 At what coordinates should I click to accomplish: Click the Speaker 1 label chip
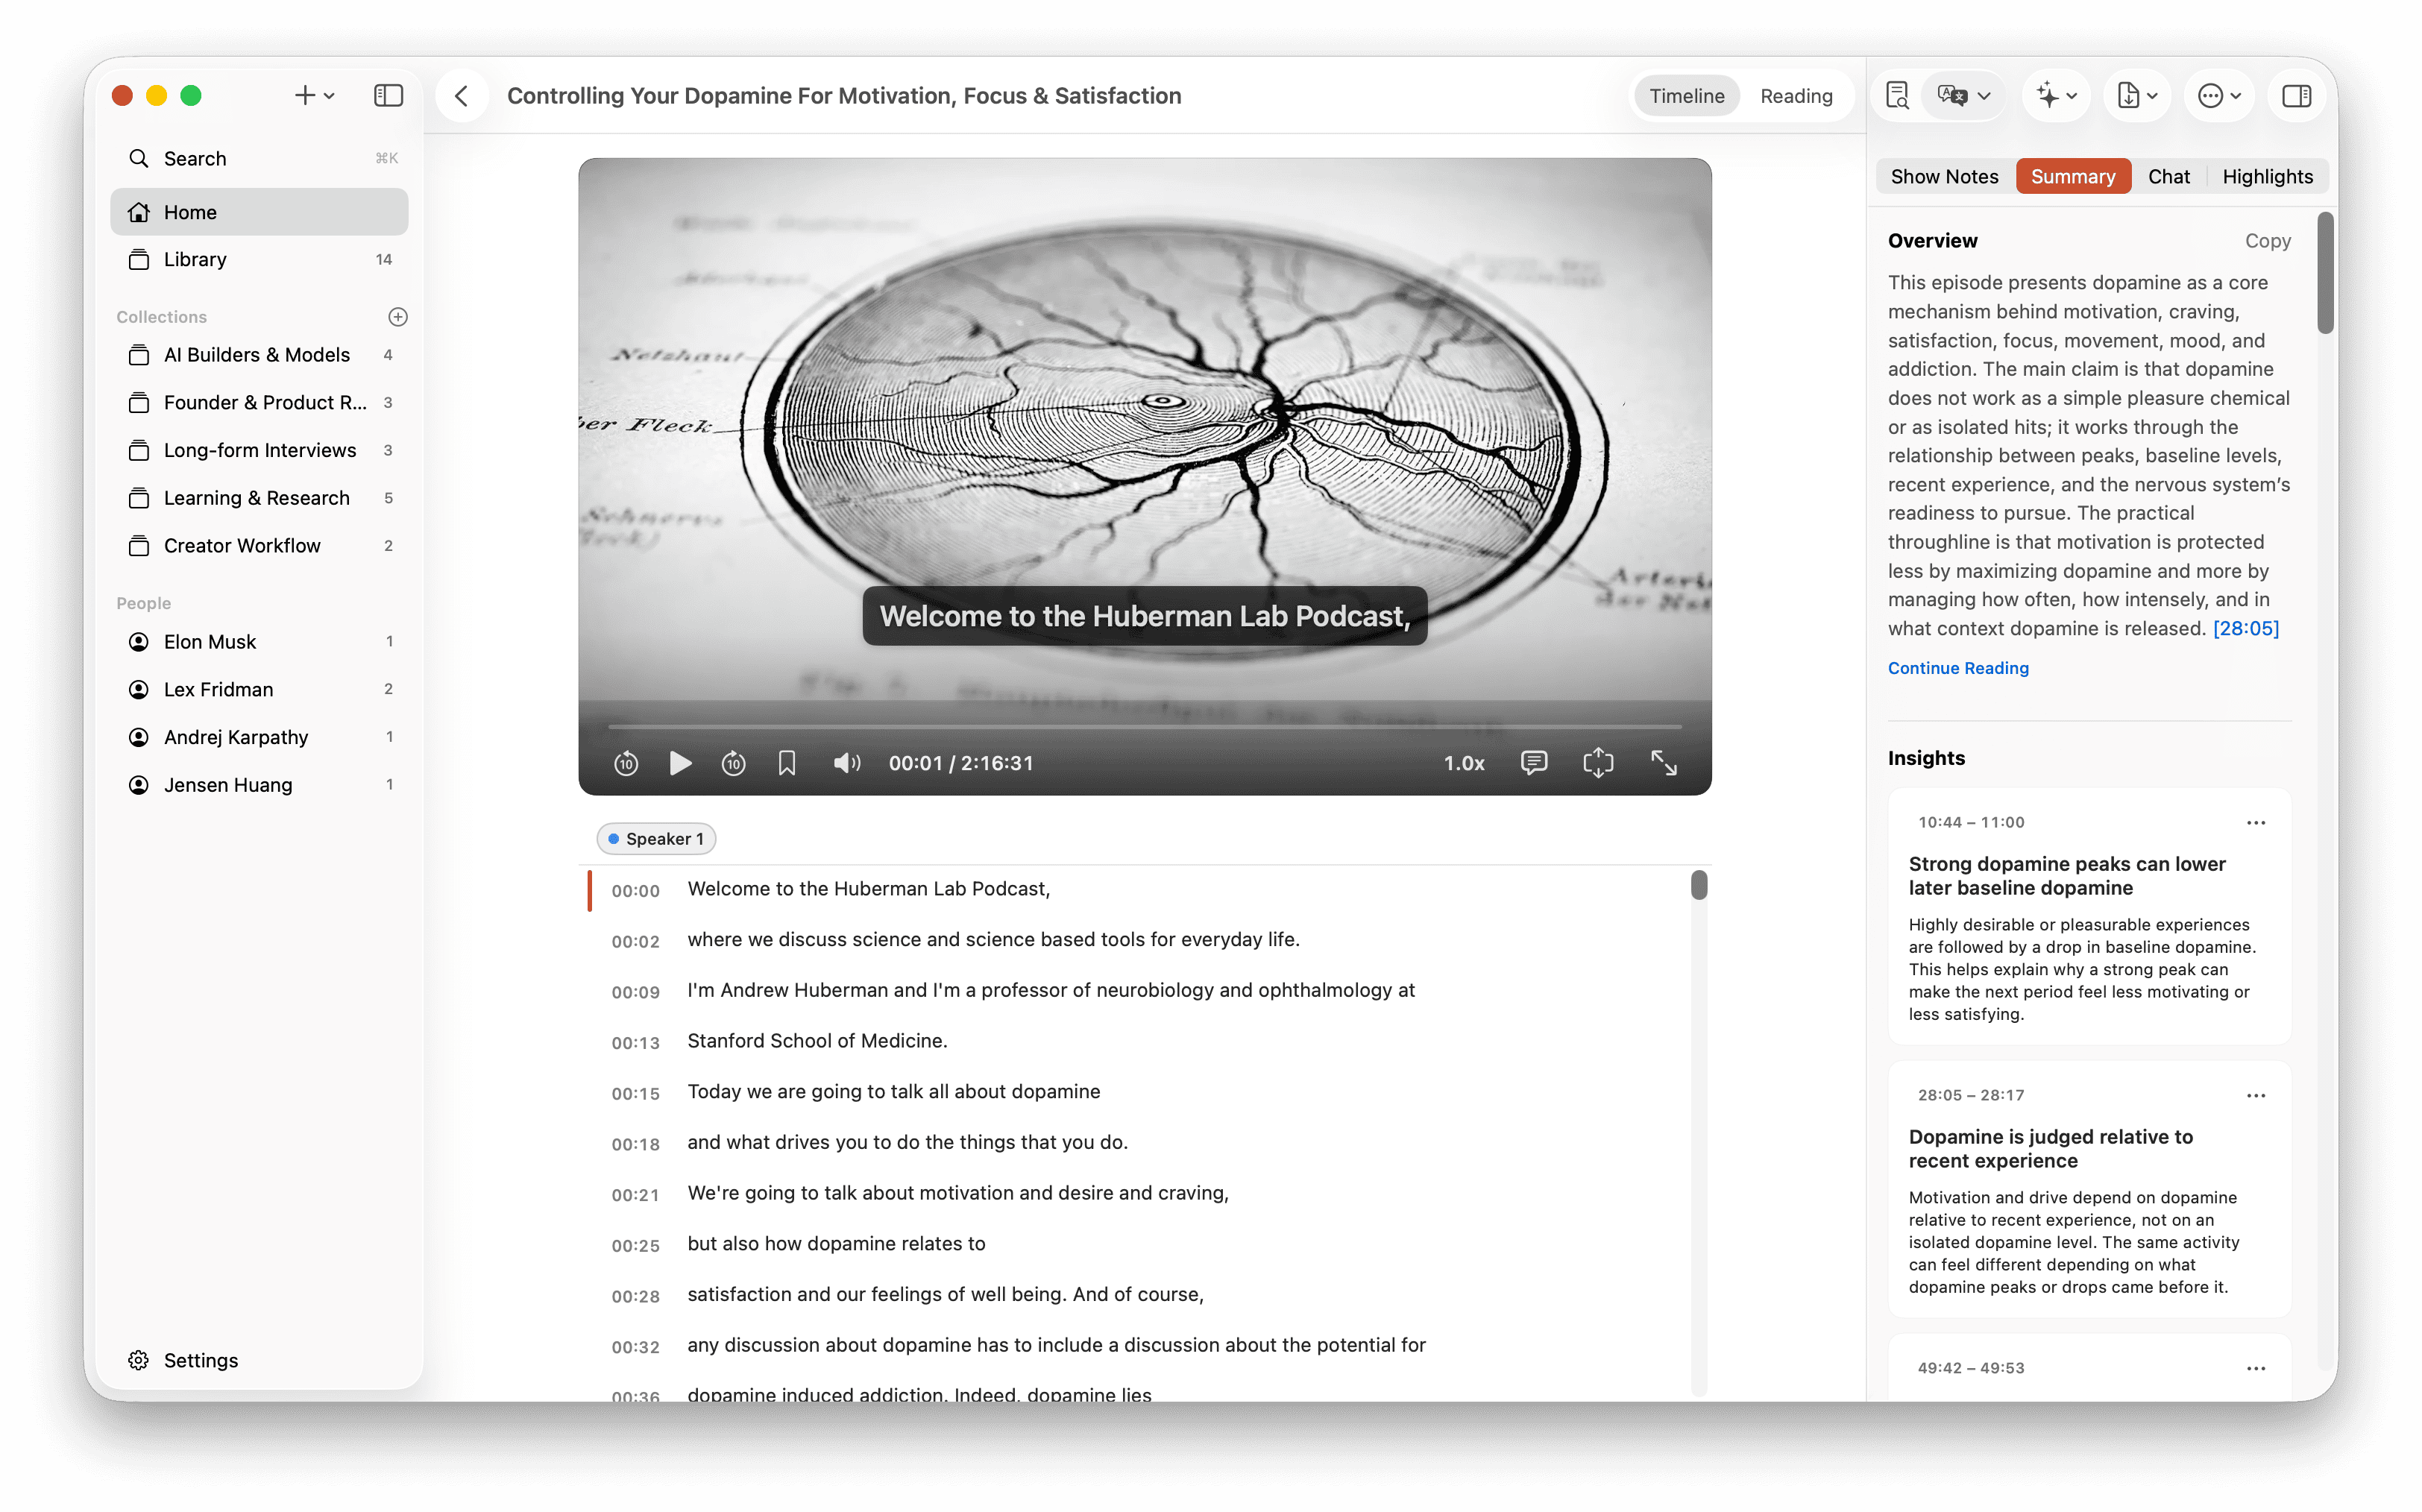[656, 839]
